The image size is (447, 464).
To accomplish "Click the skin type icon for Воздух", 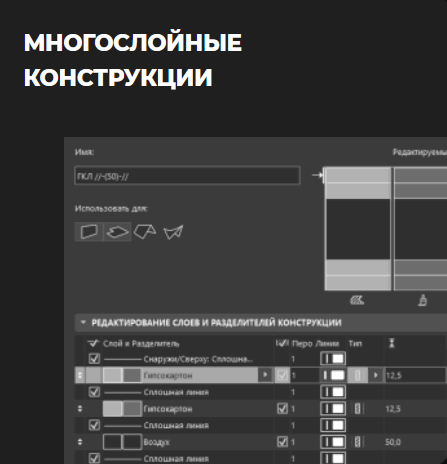I will [358, 442].
